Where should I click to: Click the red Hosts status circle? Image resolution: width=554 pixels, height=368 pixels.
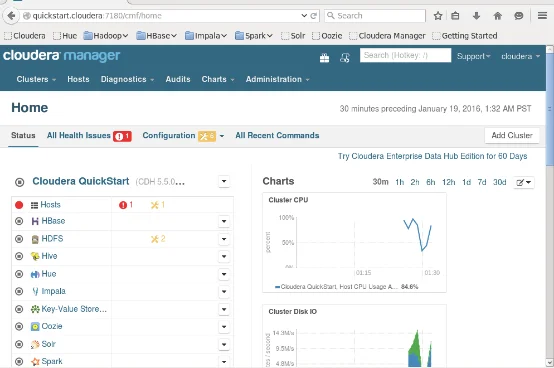pos(19,205)
